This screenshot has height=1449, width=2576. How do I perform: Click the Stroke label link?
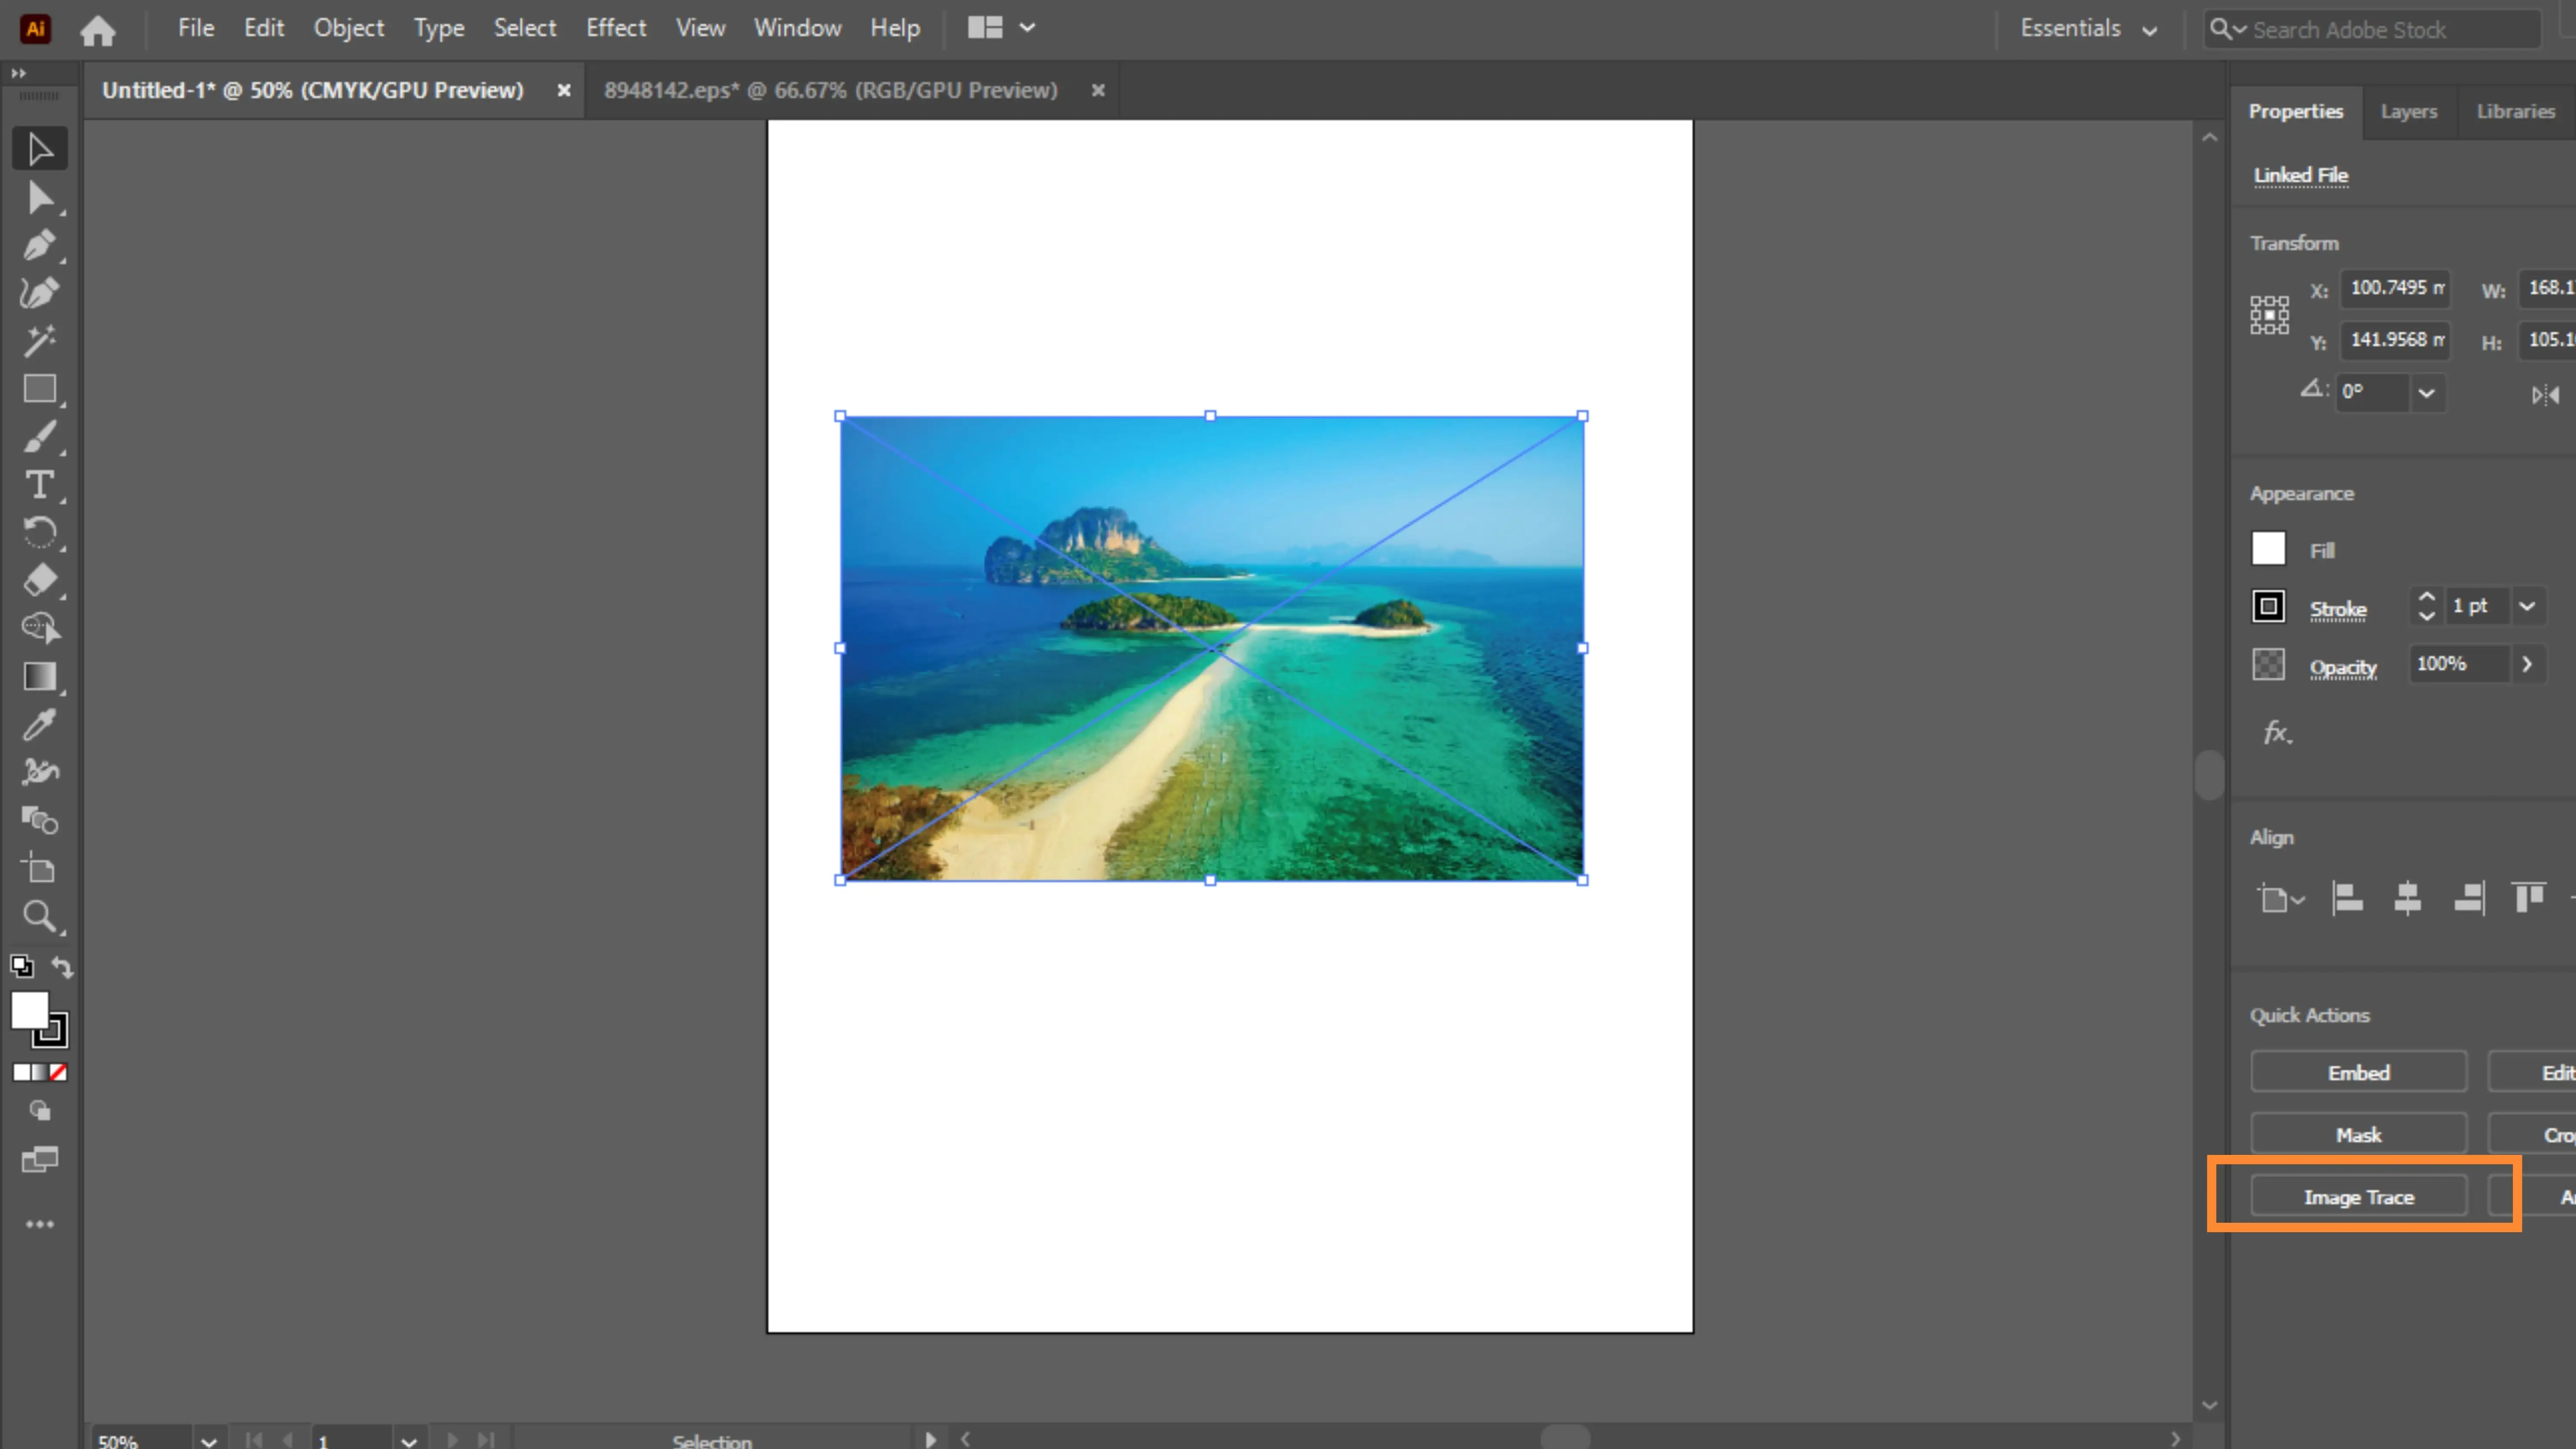pos(2338,609)
